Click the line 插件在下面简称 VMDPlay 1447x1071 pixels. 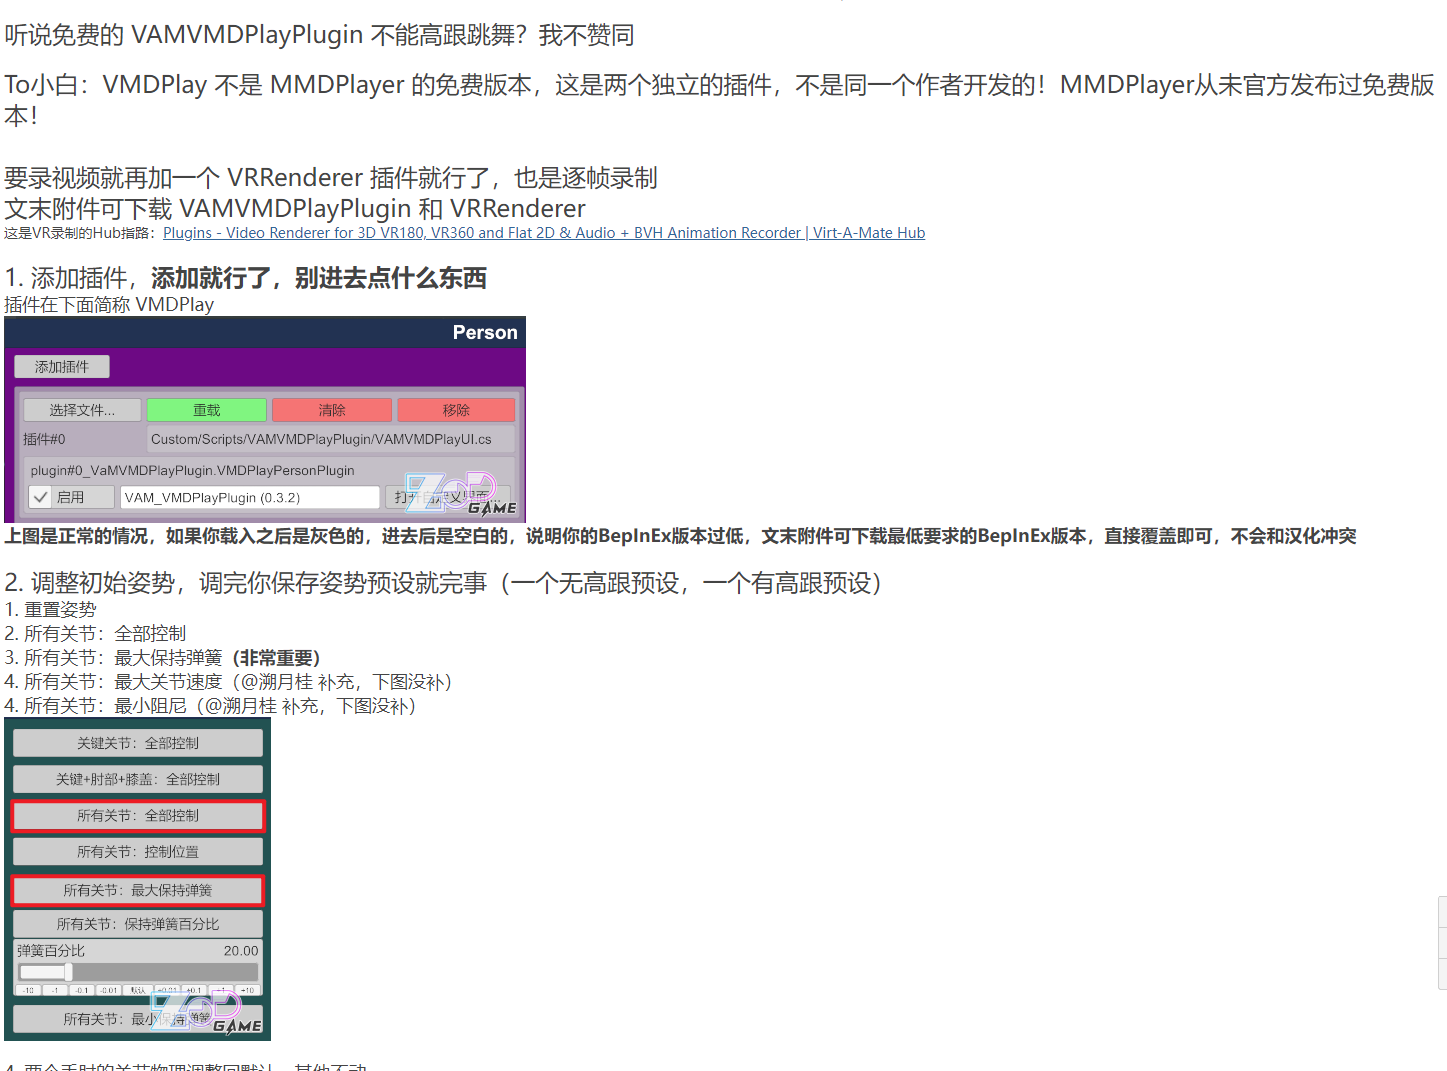tap(109, 305)
